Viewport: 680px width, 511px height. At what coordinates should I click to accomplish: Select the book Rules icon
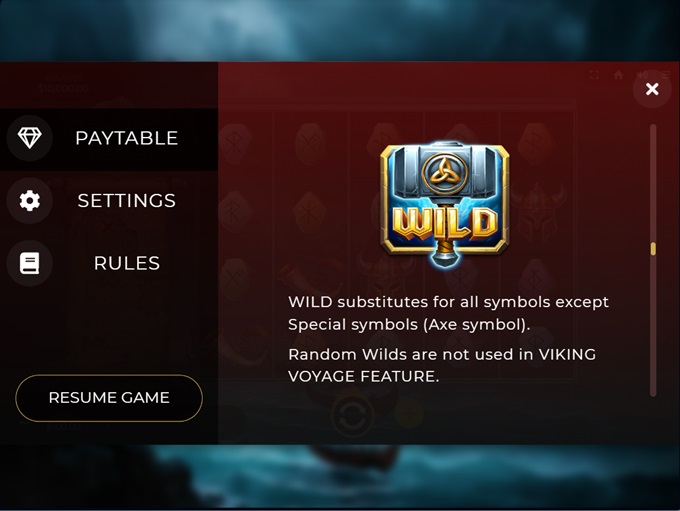(29, 263)
